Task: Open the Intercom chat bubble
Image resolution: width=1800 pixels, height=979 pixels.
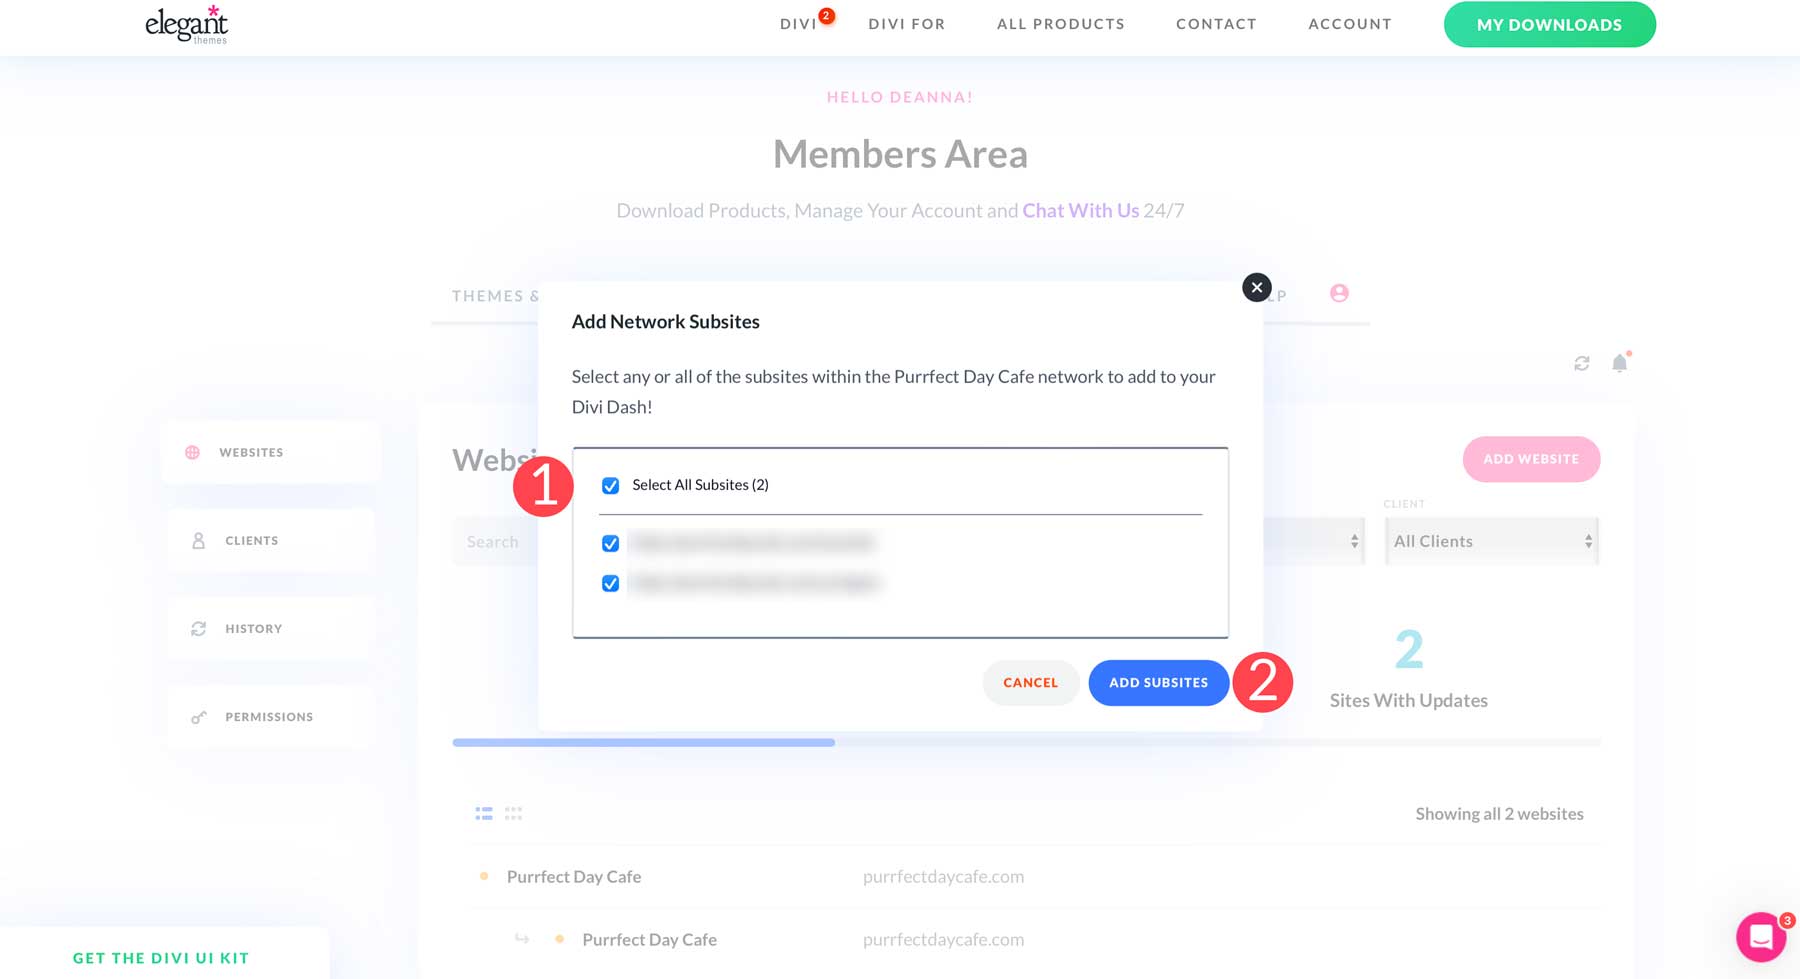Action: (1761, 937)
